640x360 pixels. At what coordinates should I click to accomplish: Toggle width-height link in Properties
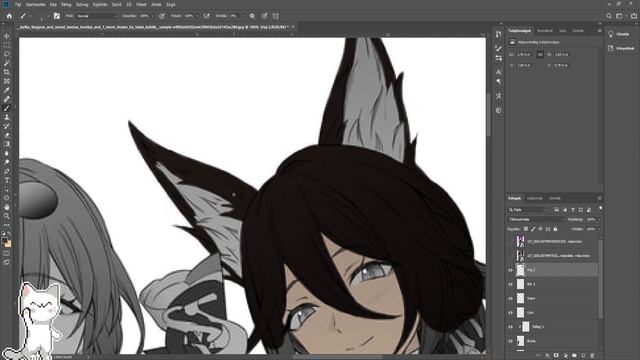540,54
